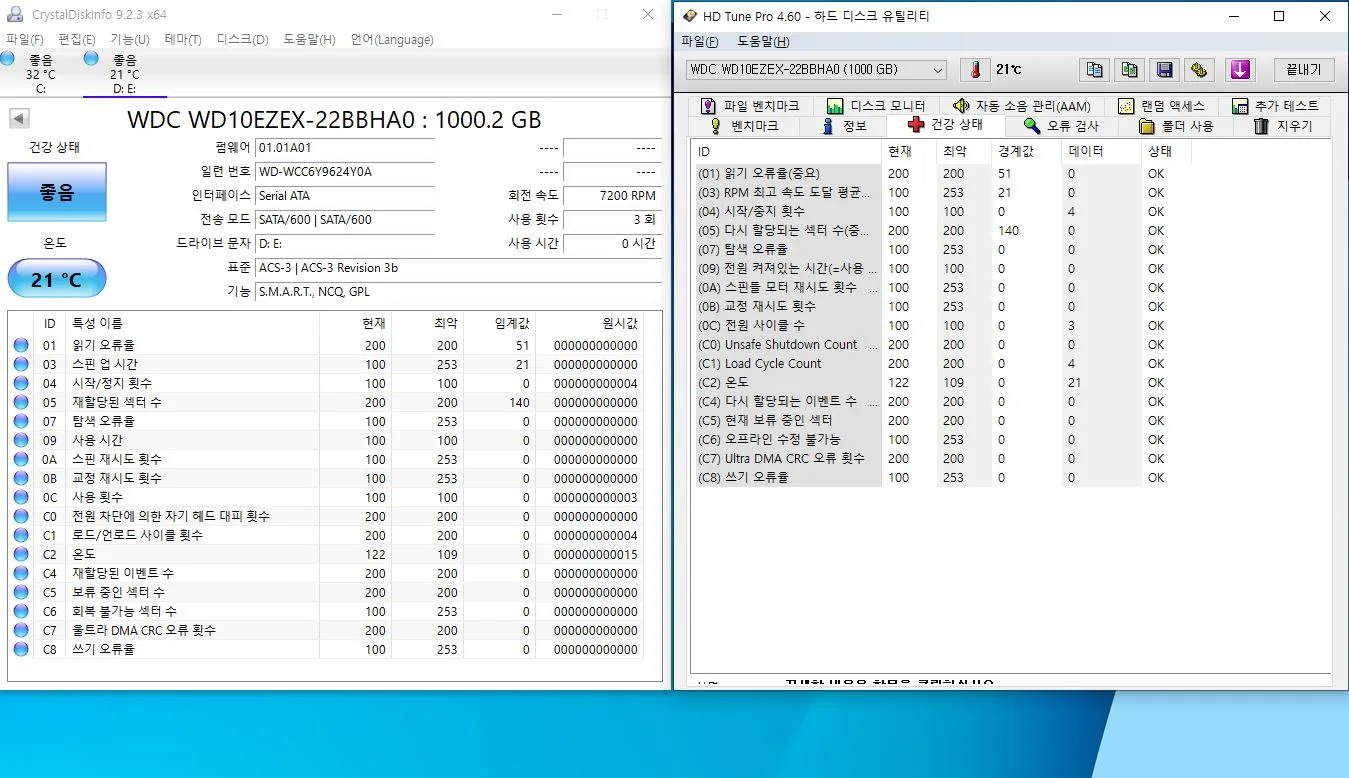
Task: Switch to 정보 tab in HD Tune
Action: tap(845, 126)
